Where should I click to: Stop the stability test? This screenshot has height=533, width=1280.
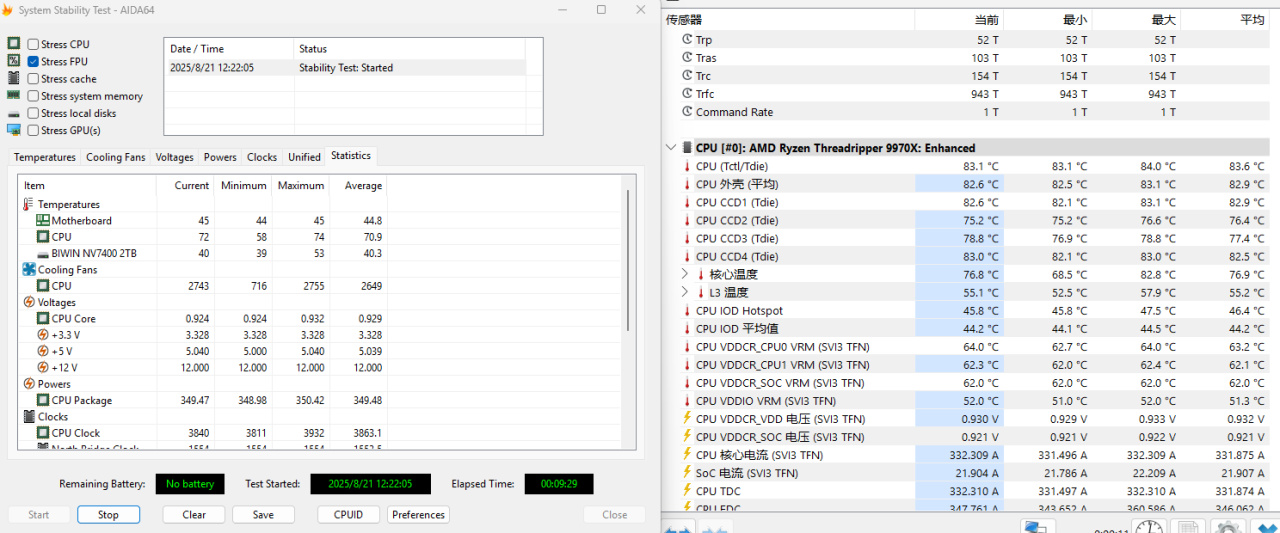[x=108, y=515]
